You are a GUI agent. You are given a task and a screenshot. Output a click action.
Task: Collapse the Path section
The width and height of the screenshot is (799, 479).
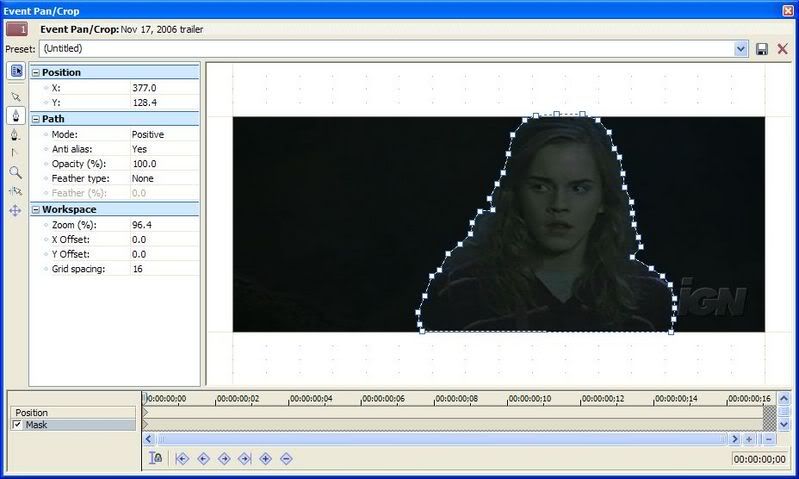36,119
